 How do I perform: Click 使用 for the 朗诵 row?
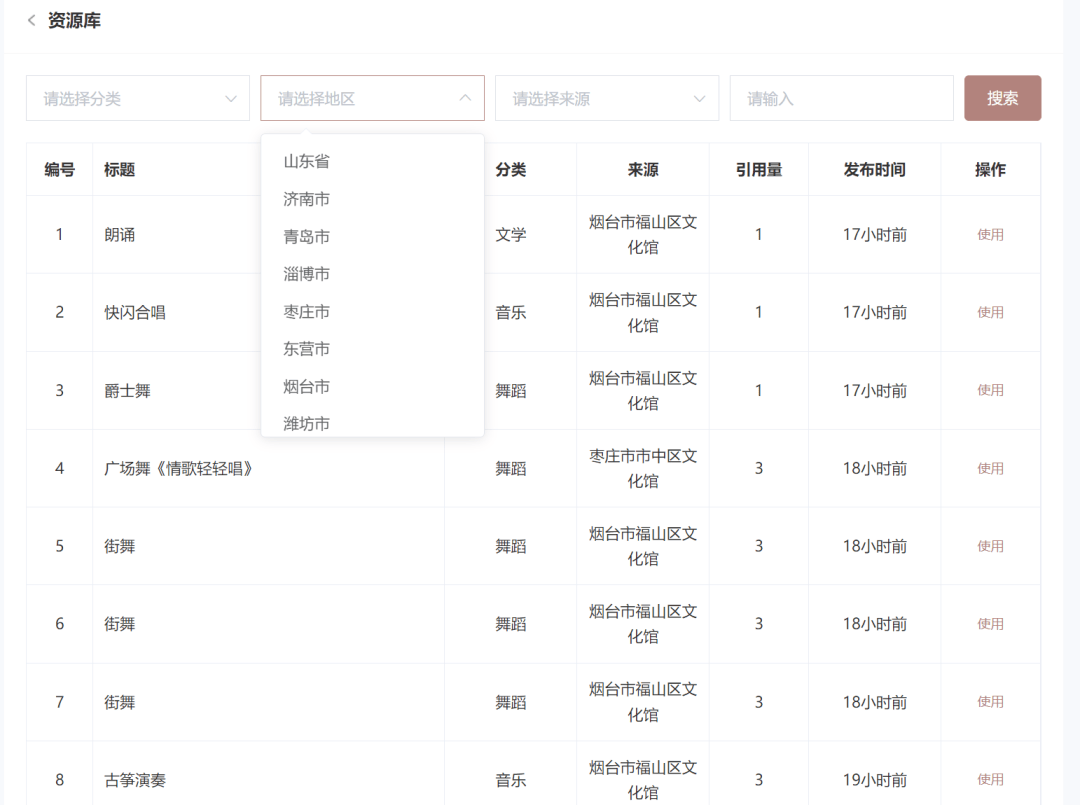point(990,235)
